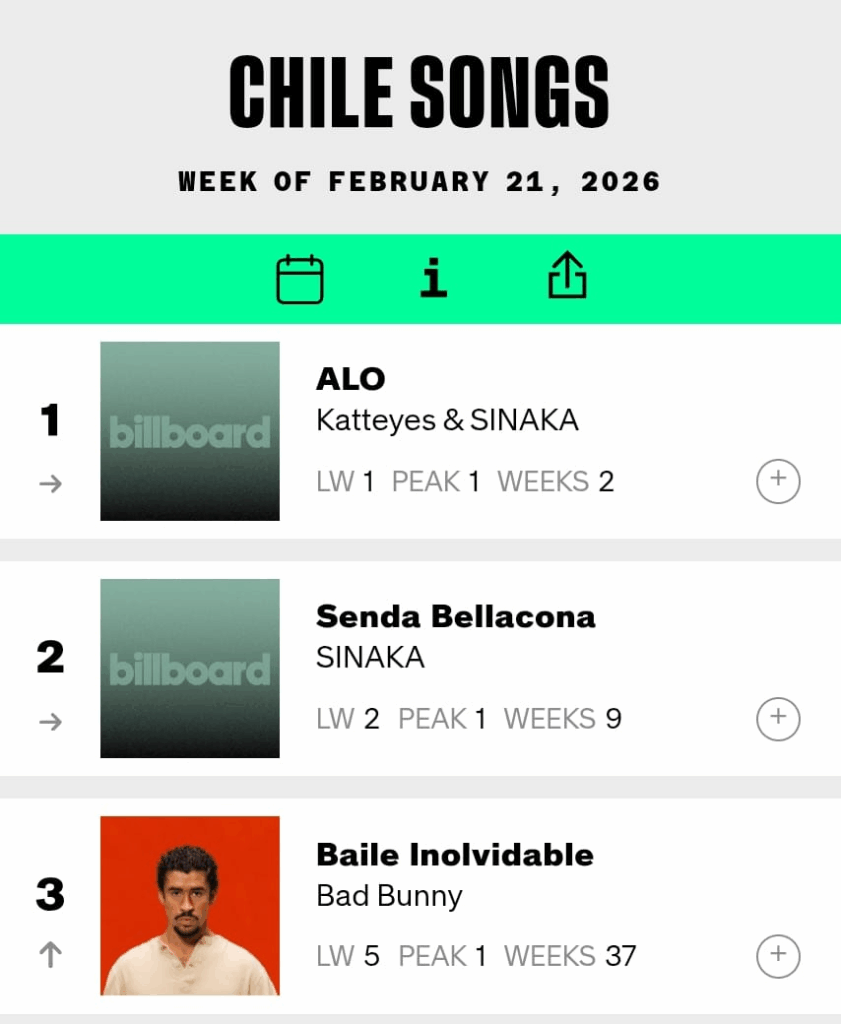Expand details for ALO with plus icon
This screenshot has height=1024, width=841.
(x=778, y=482)
